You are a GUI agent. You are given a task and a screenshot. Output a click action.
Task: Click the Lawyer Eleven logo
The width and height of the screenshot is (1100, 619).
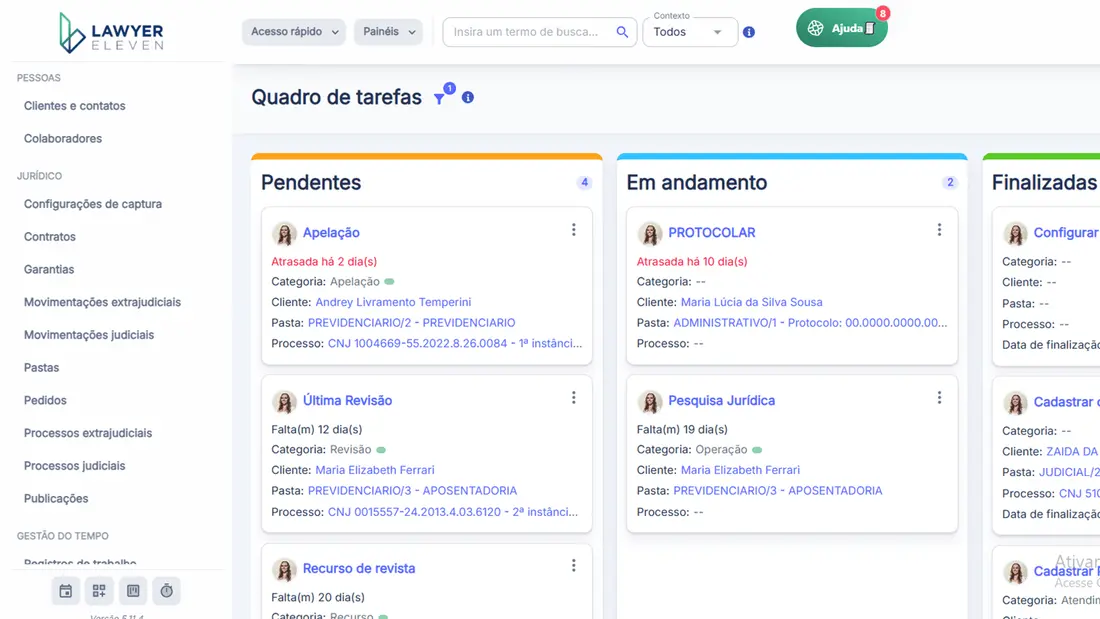(111, 33)
